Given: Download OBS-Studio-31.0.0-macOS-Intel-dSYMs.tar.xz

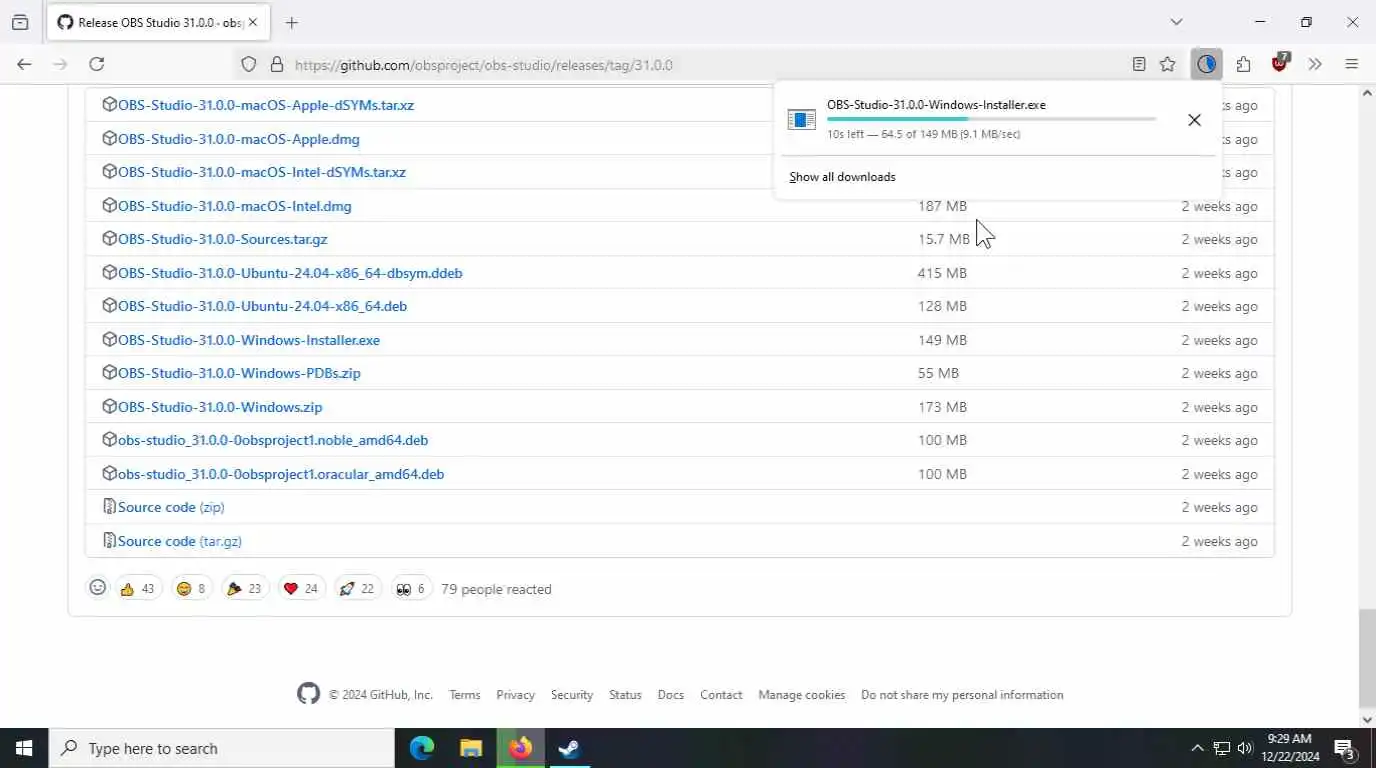Looking at the screenshot, I should (262, 172).
